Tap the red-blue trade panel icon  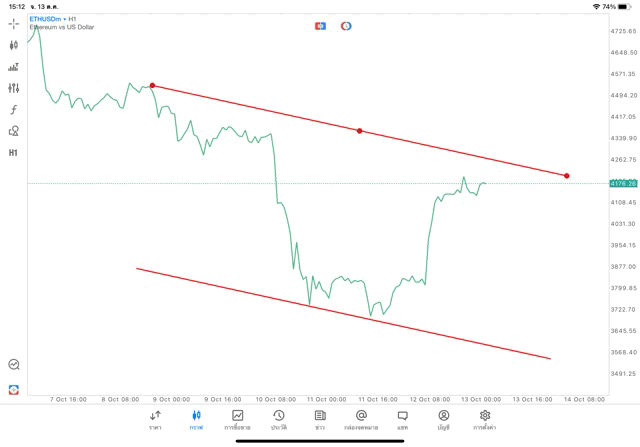[x=320, y=25]
